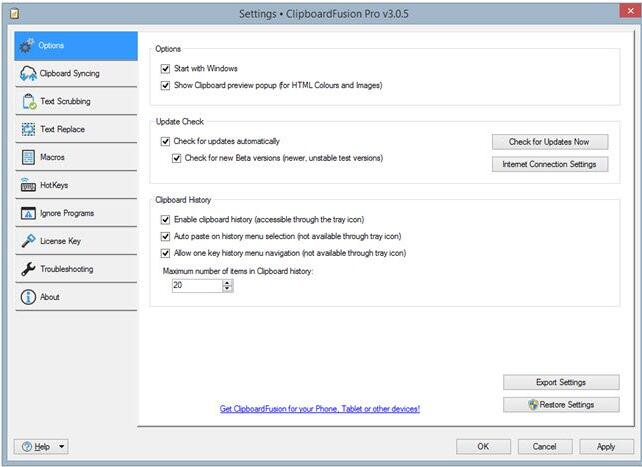Screen dimensions: 642x467
Task: Uncheck Check for new Beta versions
Action: 176,158
